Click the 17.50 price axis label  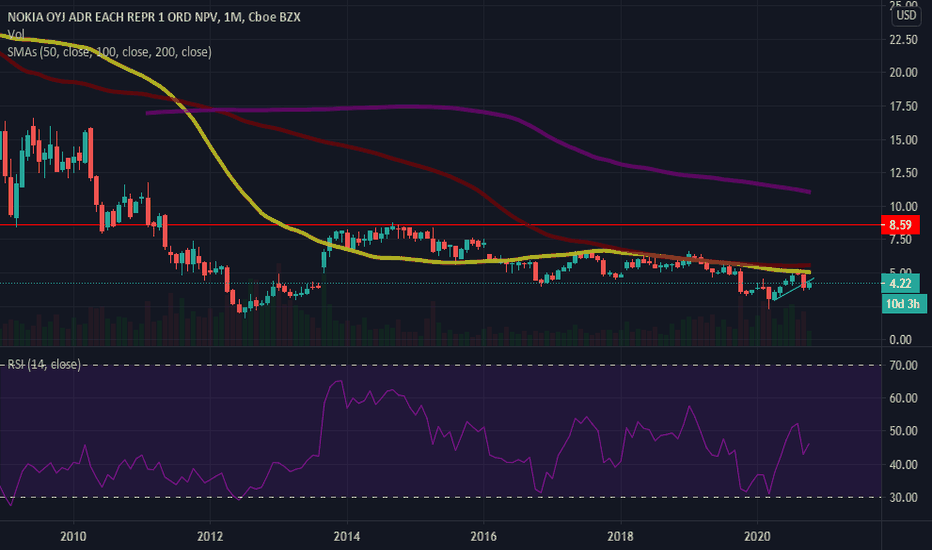[903, 106]
